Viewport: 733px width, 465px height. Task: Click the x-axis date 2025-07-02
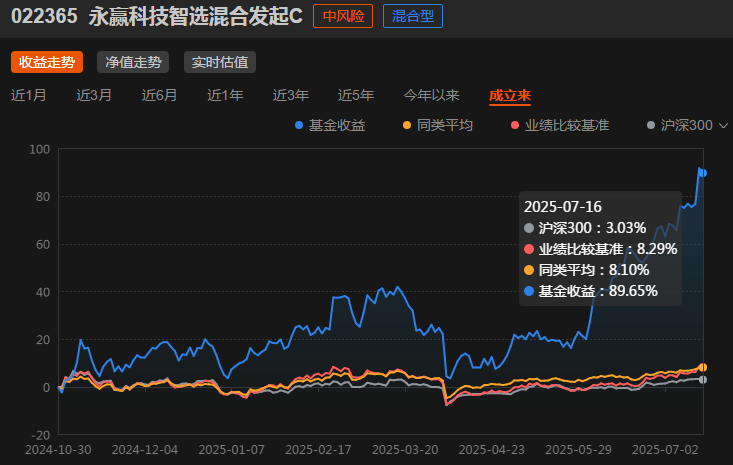[665, 450]
